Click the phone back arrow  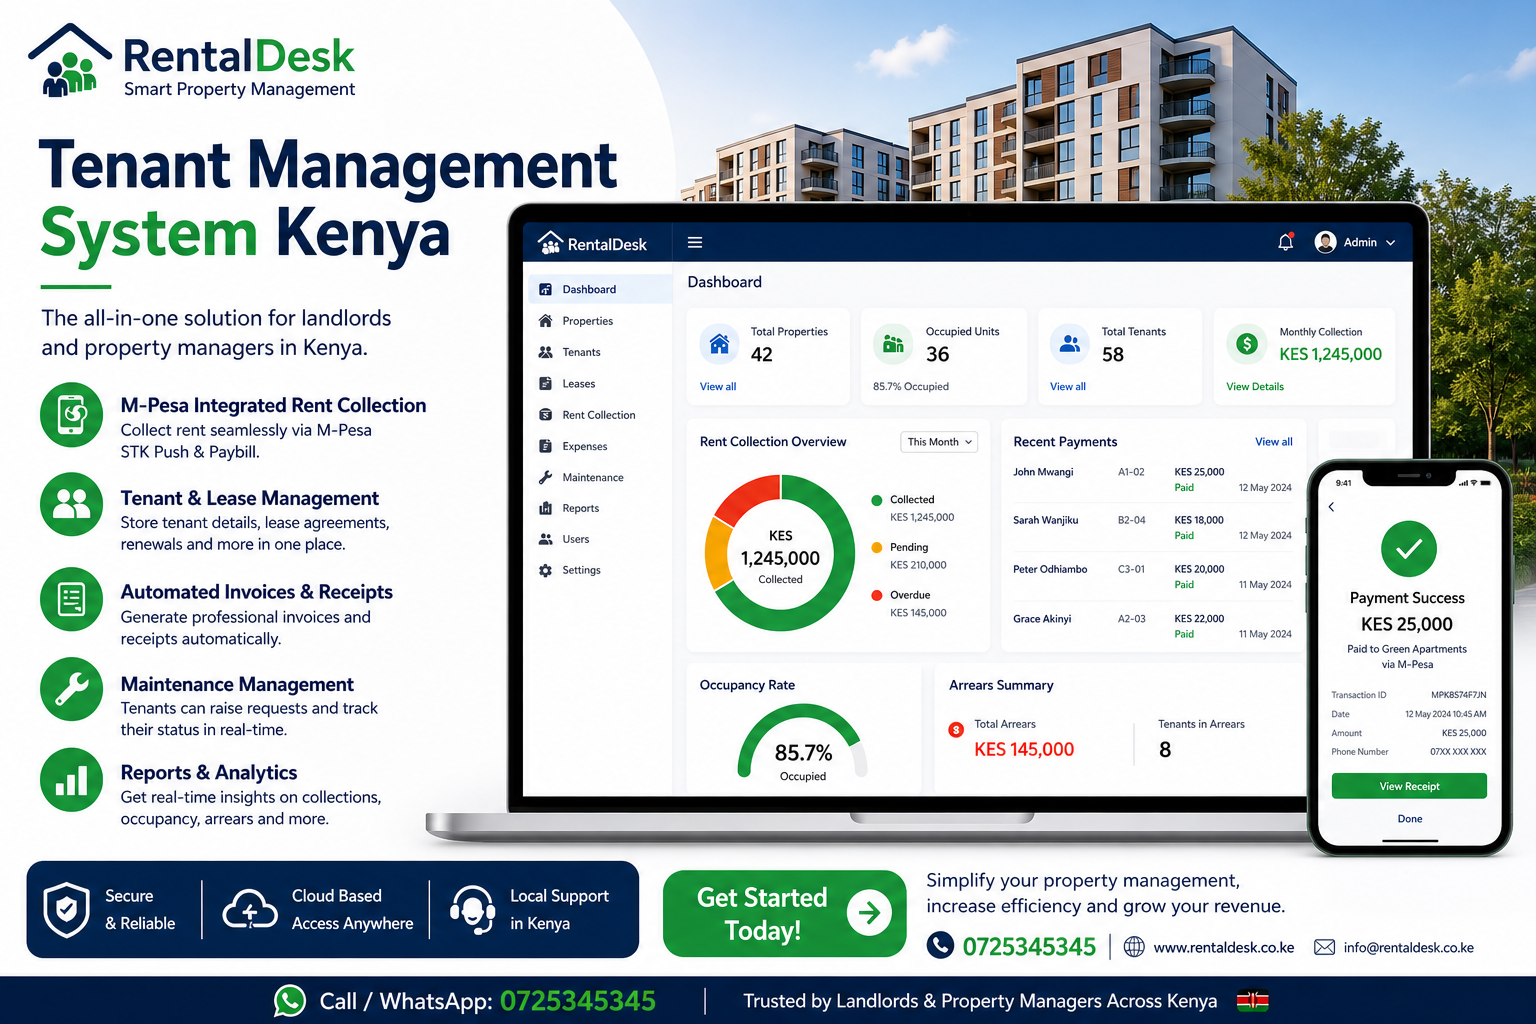(x=1332, y=507)
